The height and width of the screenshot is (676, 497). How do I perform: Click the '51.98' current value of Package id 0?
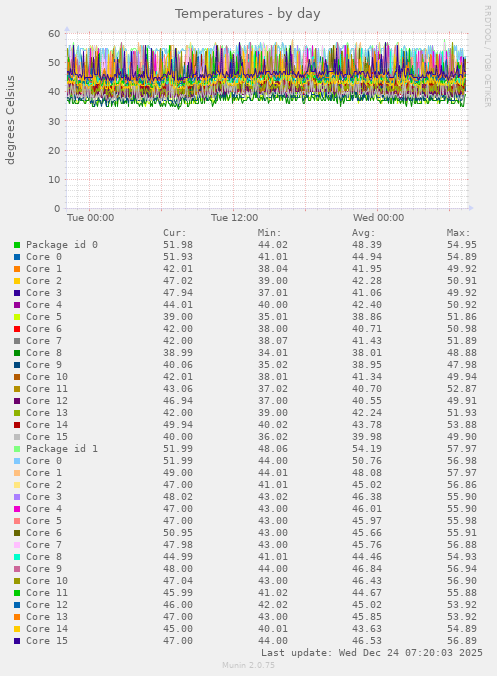pyautogui.click(x=178, y=245)
